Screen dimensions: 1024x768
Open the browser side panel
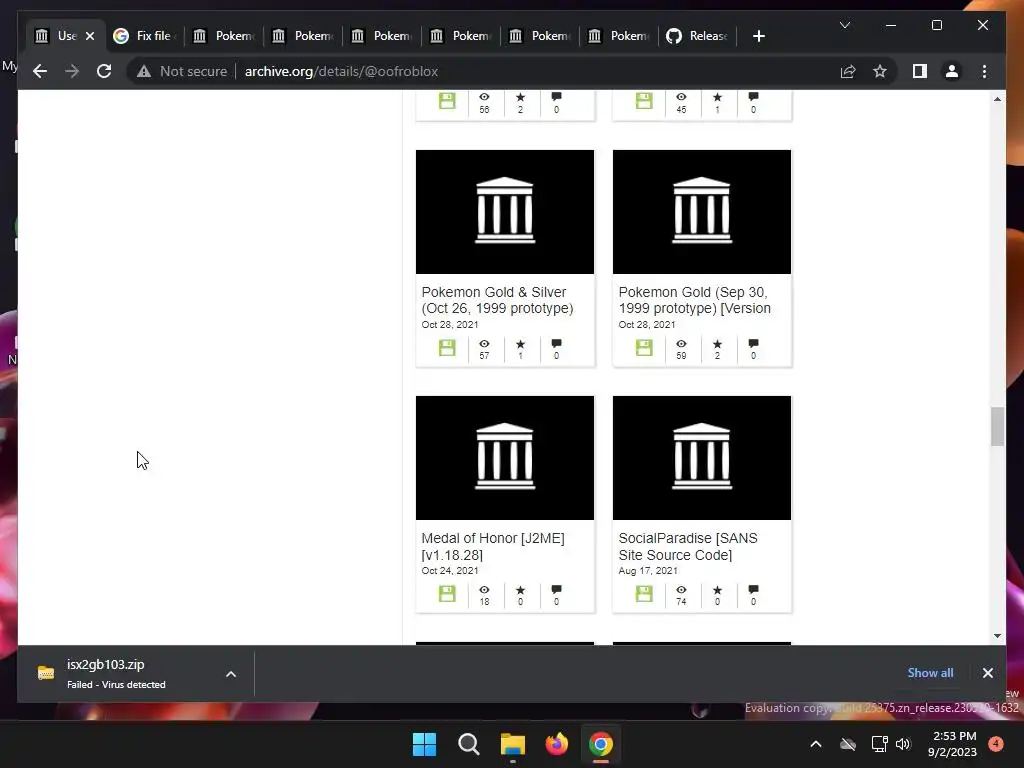point(920,71)
